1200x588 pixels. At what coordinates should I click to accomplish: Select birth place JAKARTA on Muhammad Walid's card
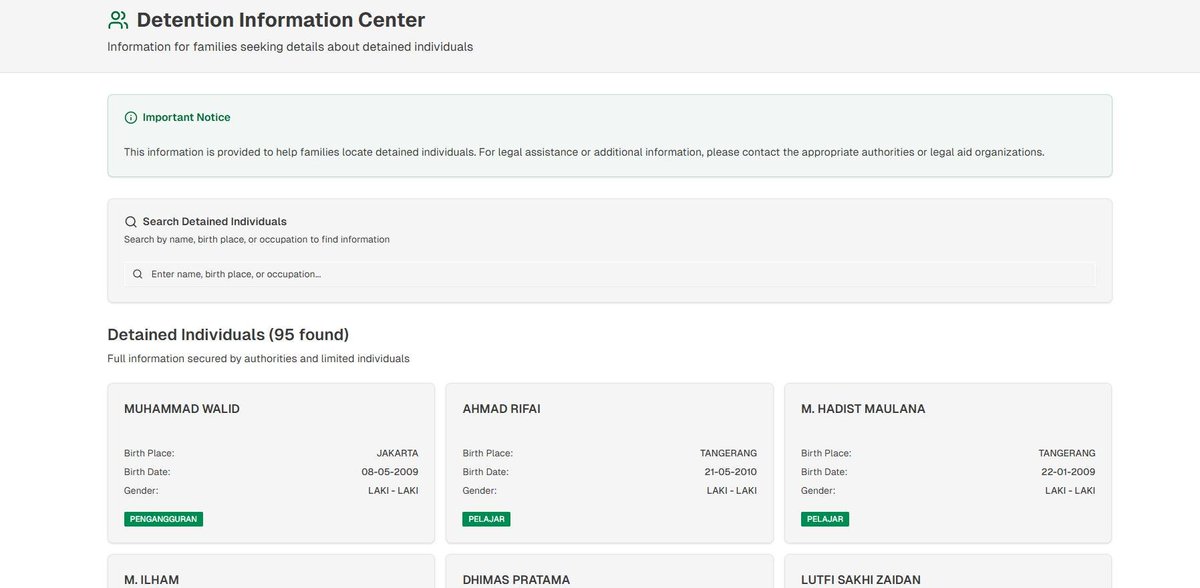(397, 453)
